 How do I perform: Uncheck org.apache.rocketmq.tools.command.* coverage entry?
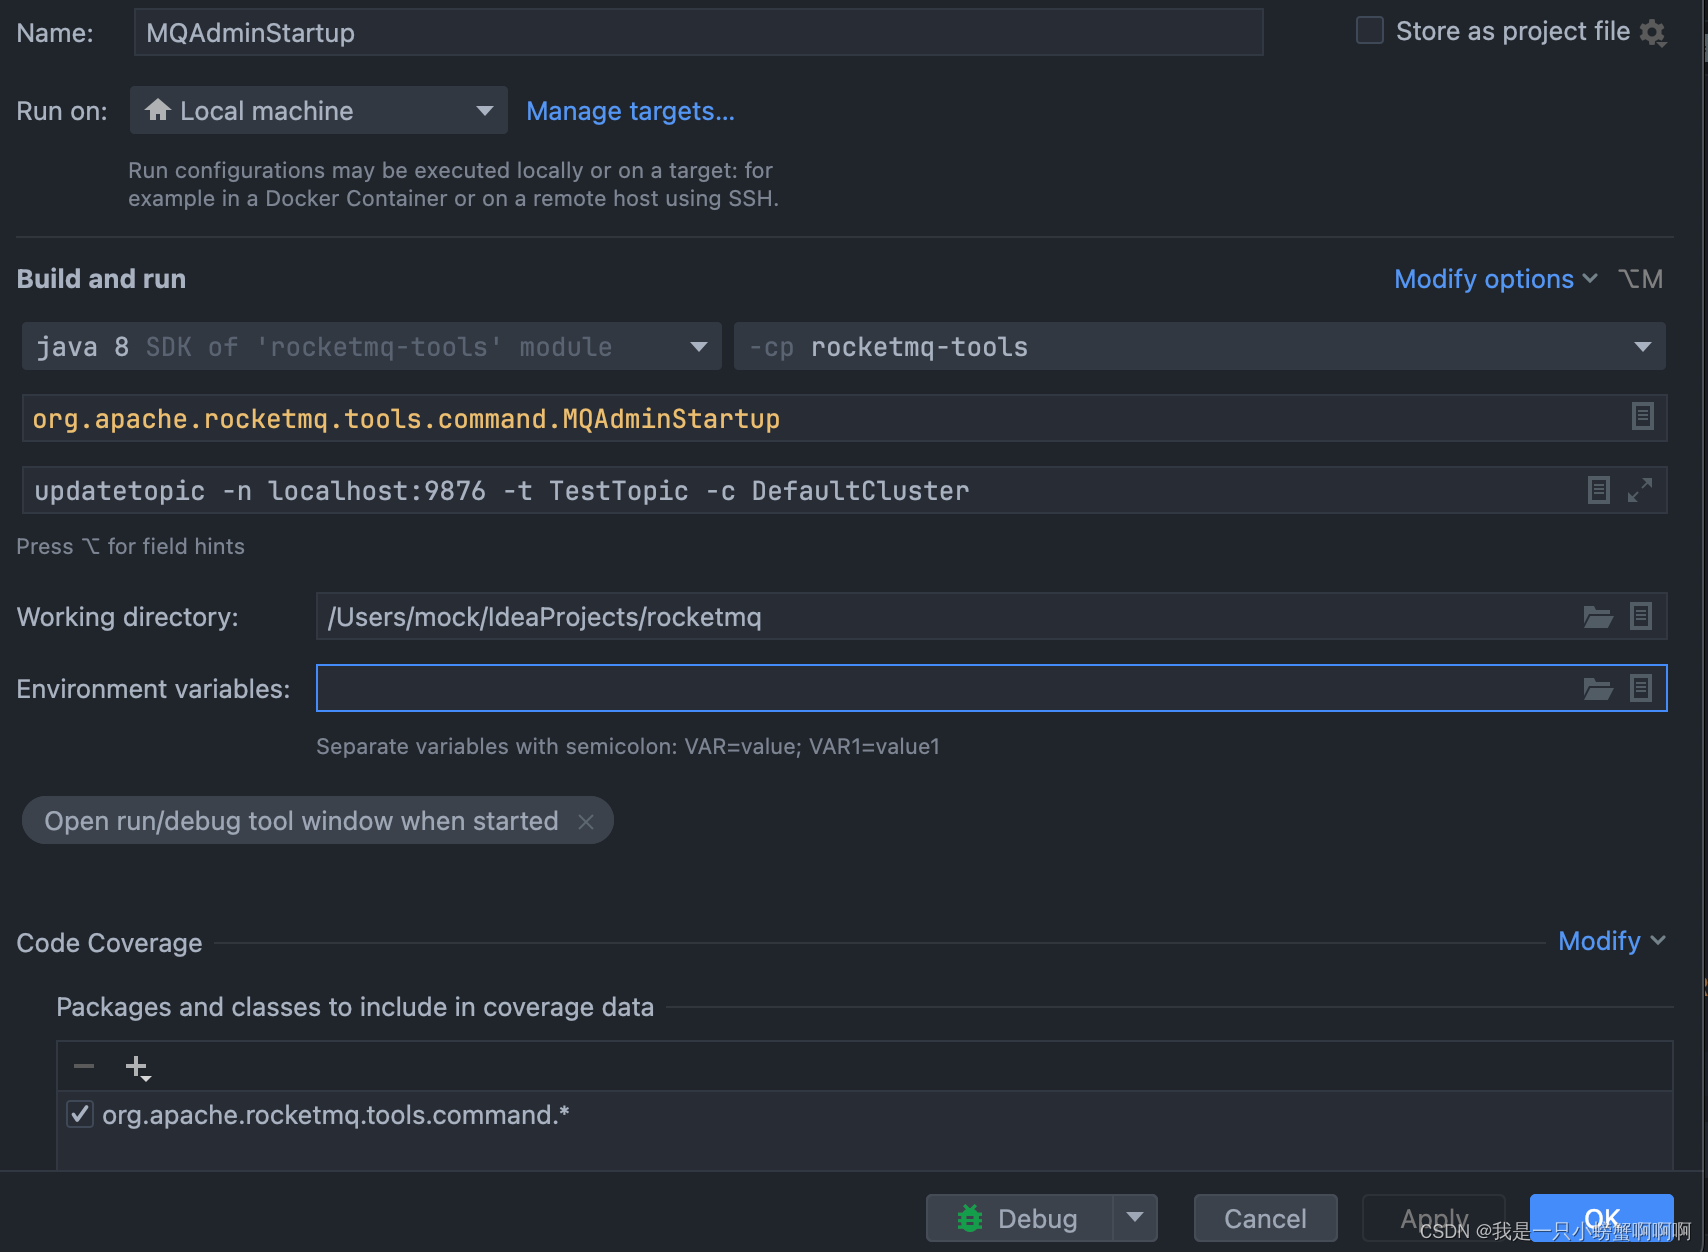[79, 1114]
